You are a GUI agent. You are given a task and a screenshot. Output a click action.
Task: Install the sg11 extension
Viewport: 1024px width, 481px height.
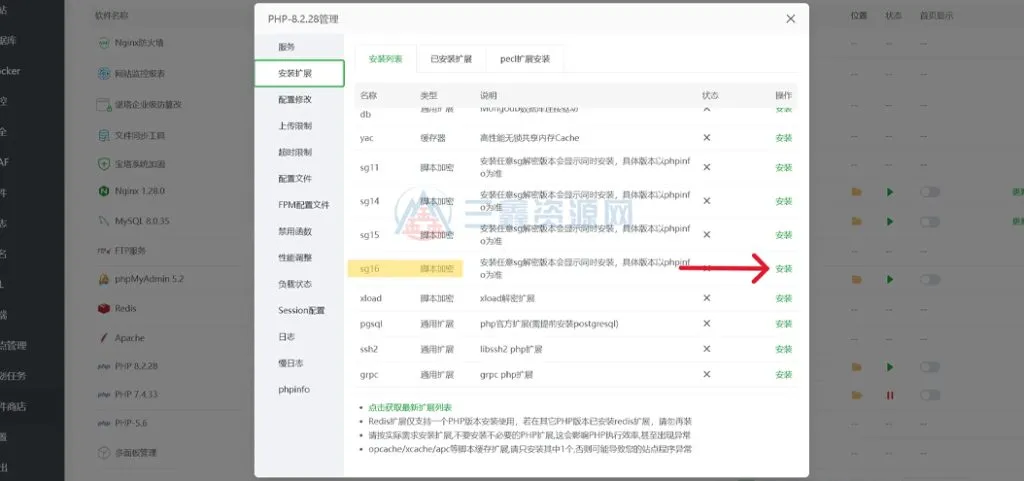(783, 168)
